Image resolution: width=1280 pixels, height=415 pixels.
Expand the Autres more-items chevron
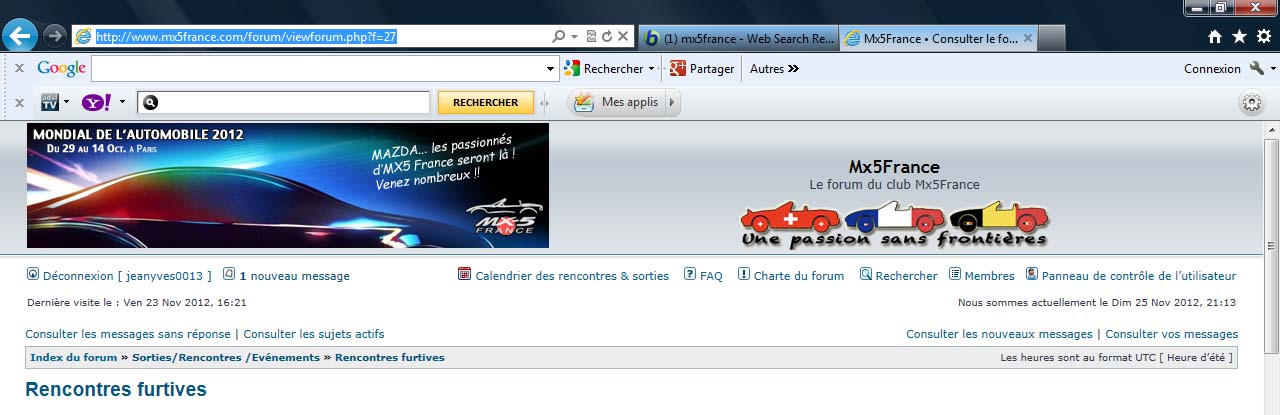tap(794, 69)
